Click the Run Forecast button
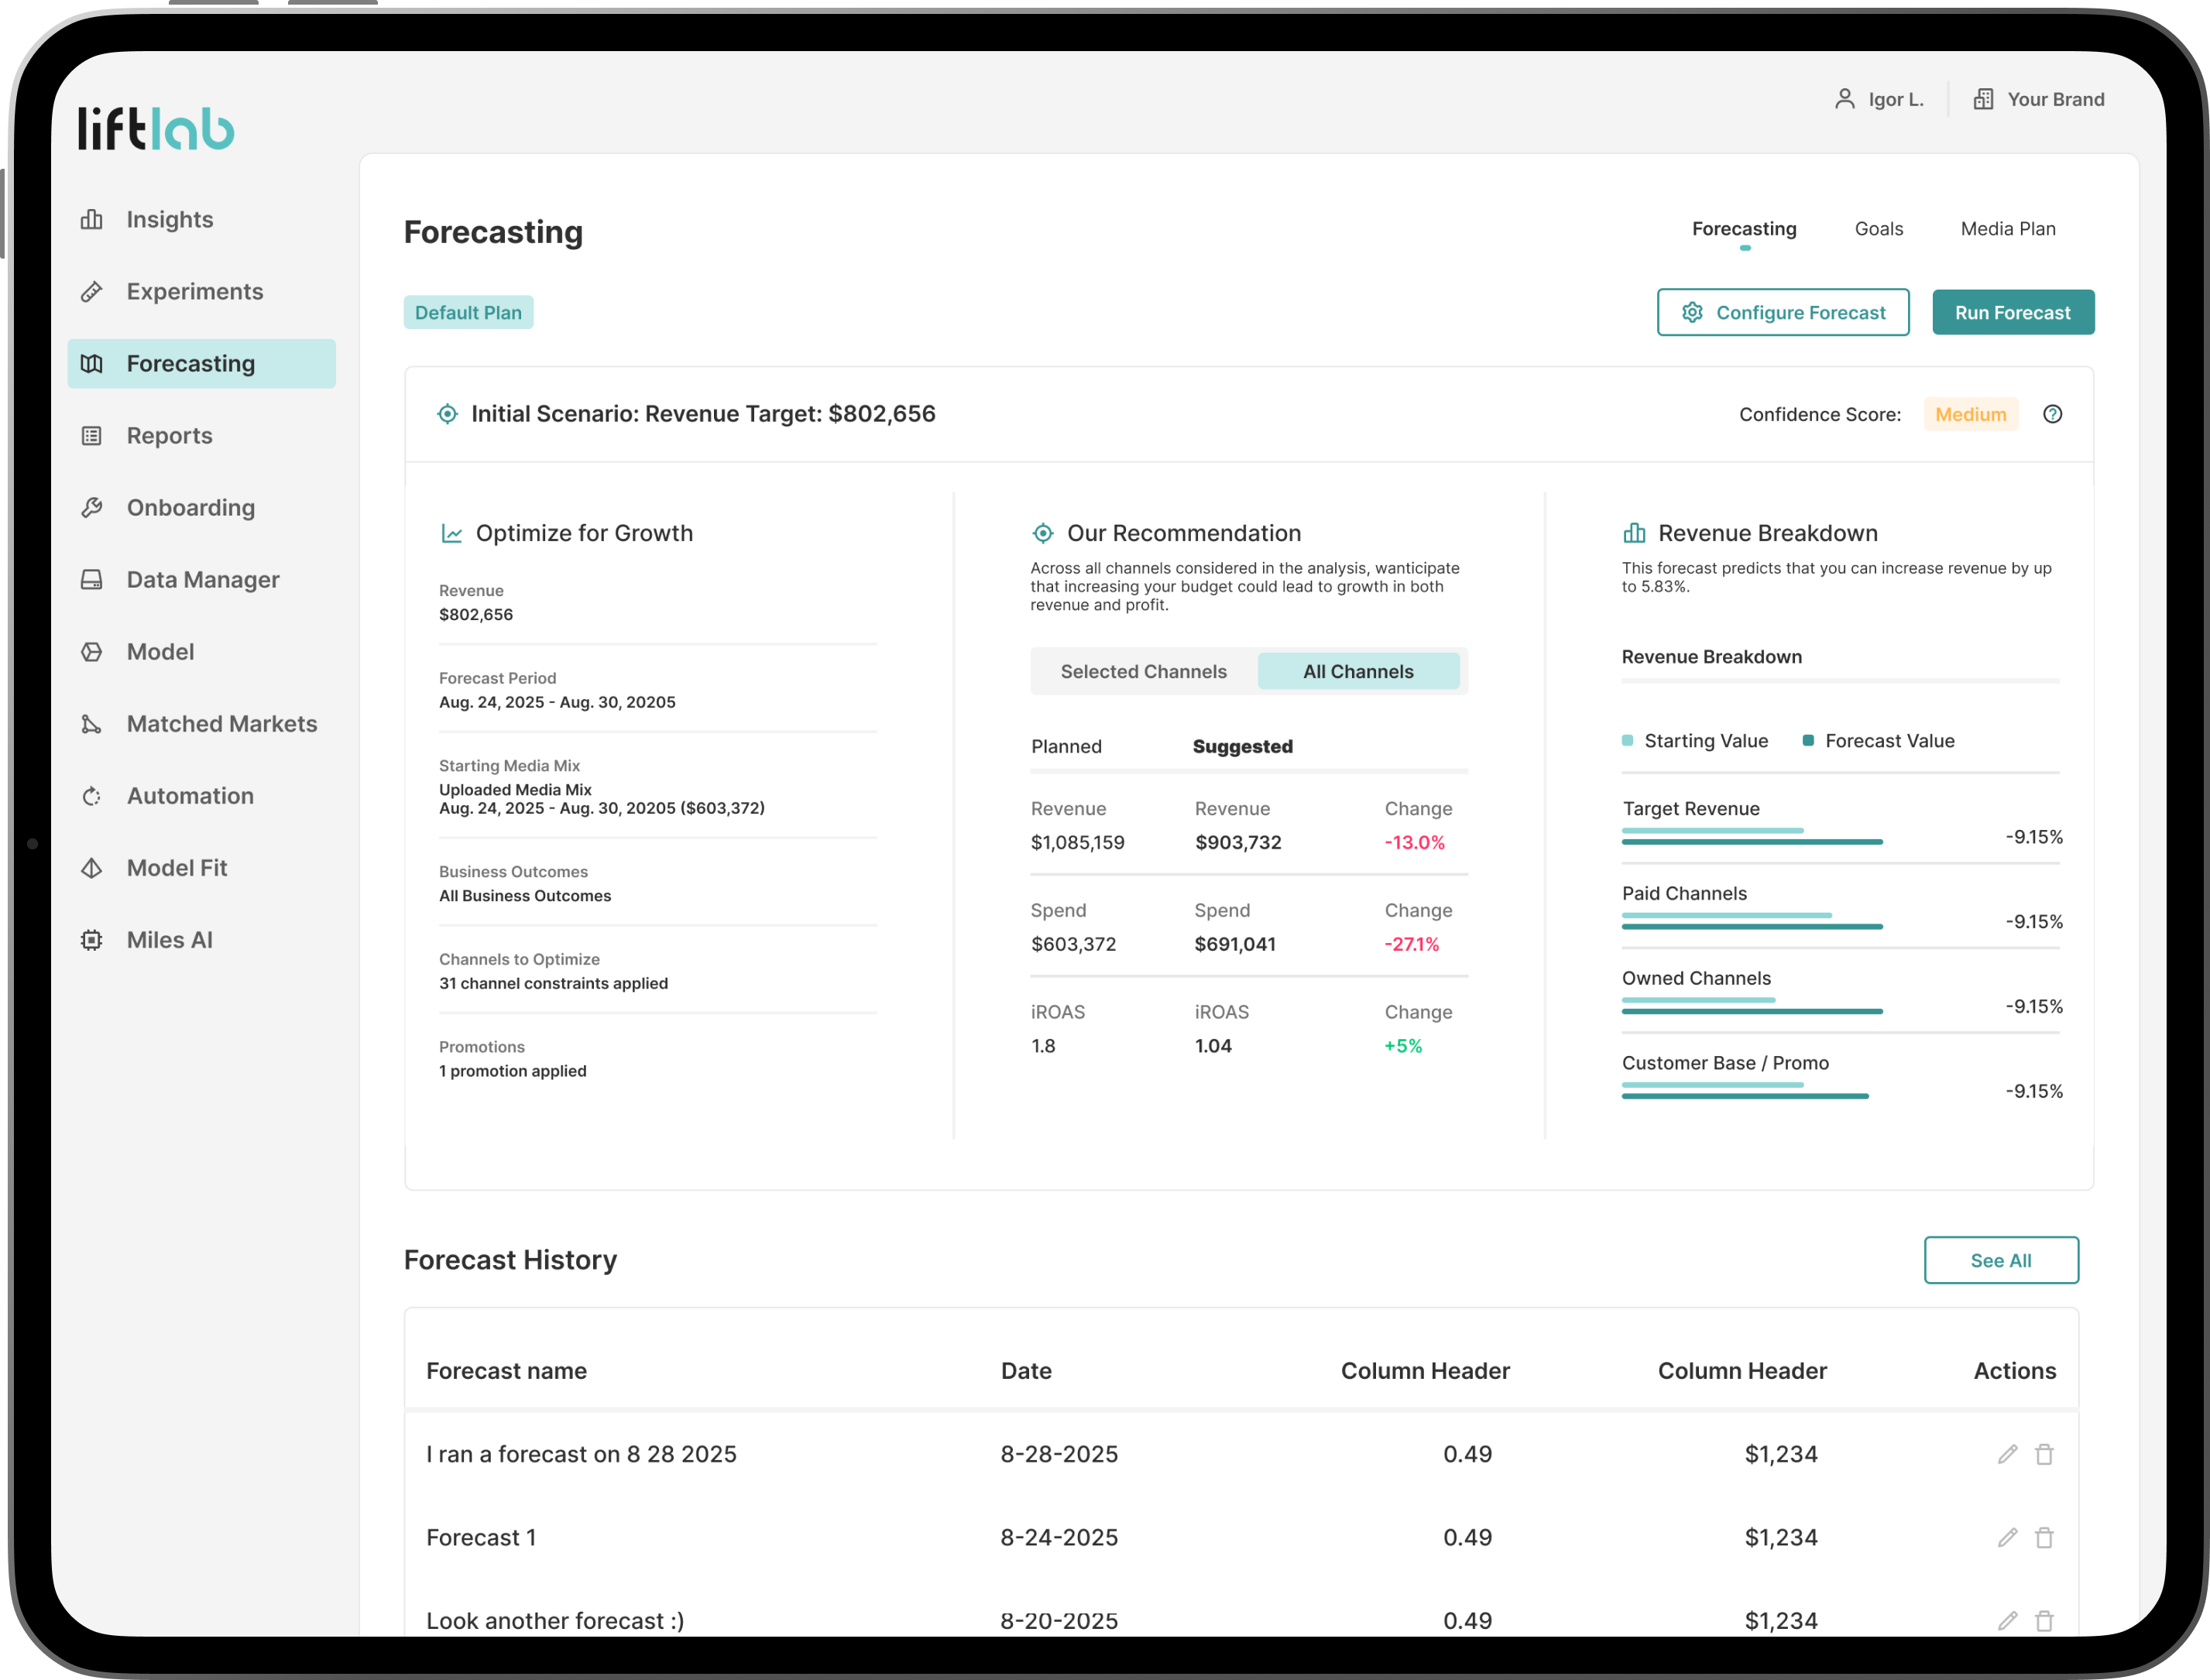Viewport: 2210px width, 1680px height. click(2012, 313)
